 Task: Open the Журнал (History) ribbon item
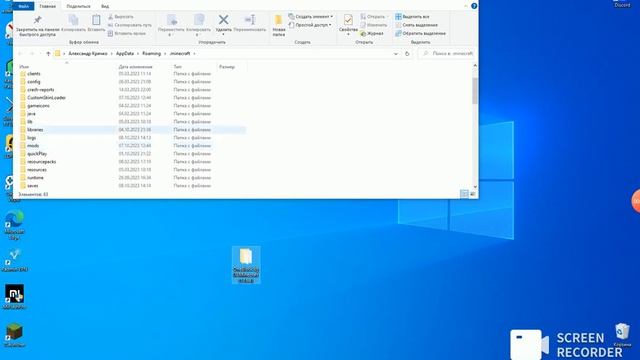(x=372, y=33)
